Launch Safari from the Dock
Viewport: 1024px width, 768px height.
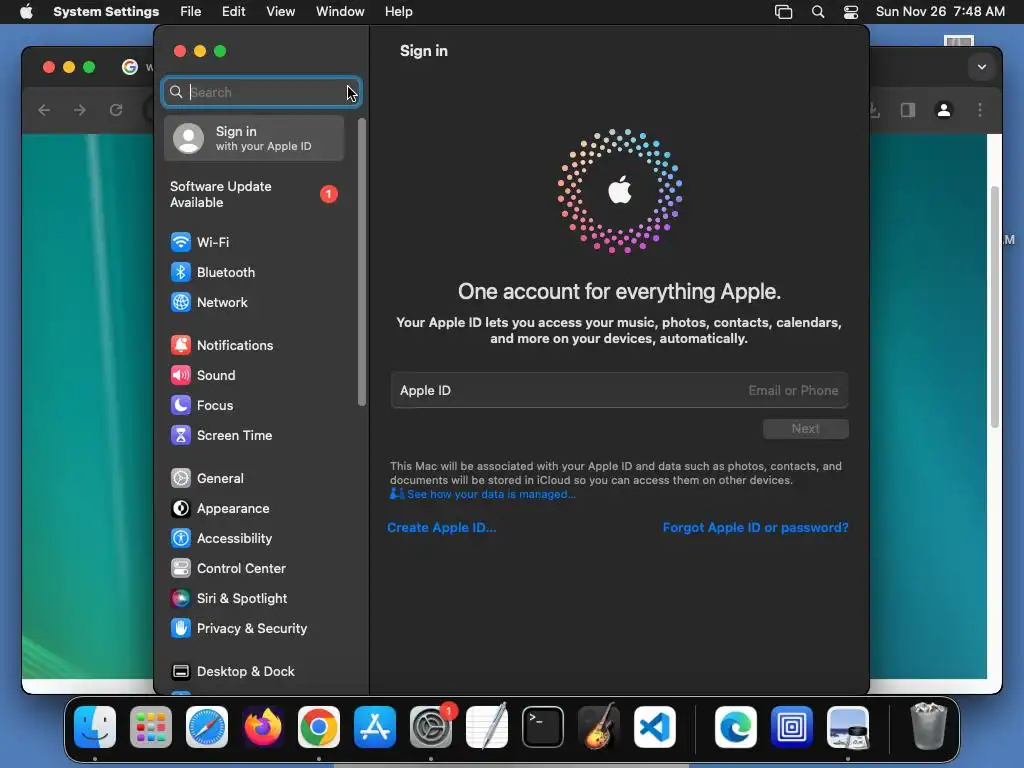pyautogui.click(x=207, y=727)
